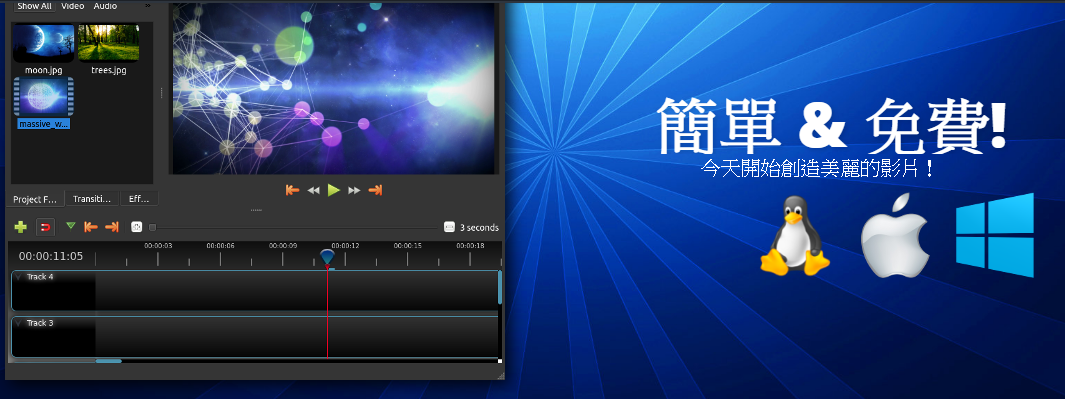Collapse Track 3 with its arrow

pos(18,324)
